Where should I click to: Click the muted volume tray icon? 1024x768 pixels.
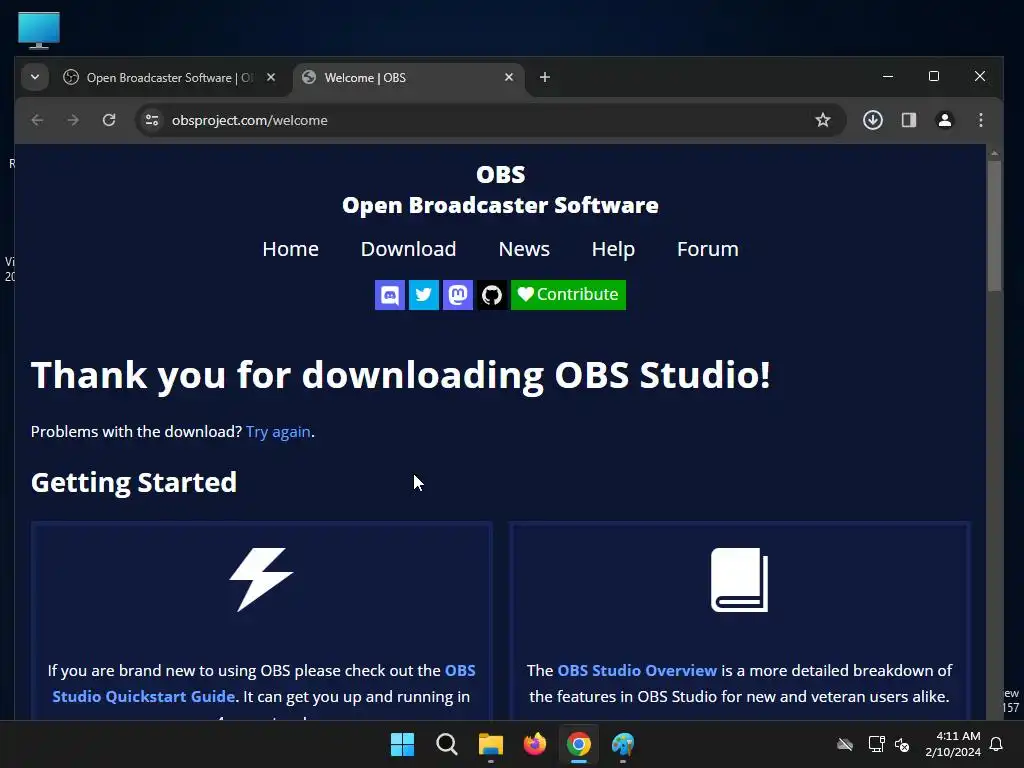click(902, 744)
